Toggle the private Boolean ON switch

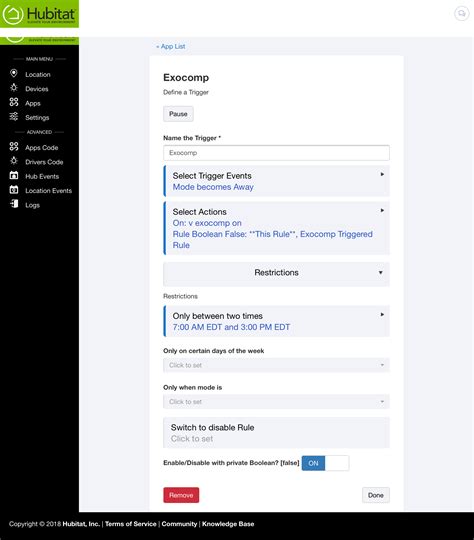(325, 463)
